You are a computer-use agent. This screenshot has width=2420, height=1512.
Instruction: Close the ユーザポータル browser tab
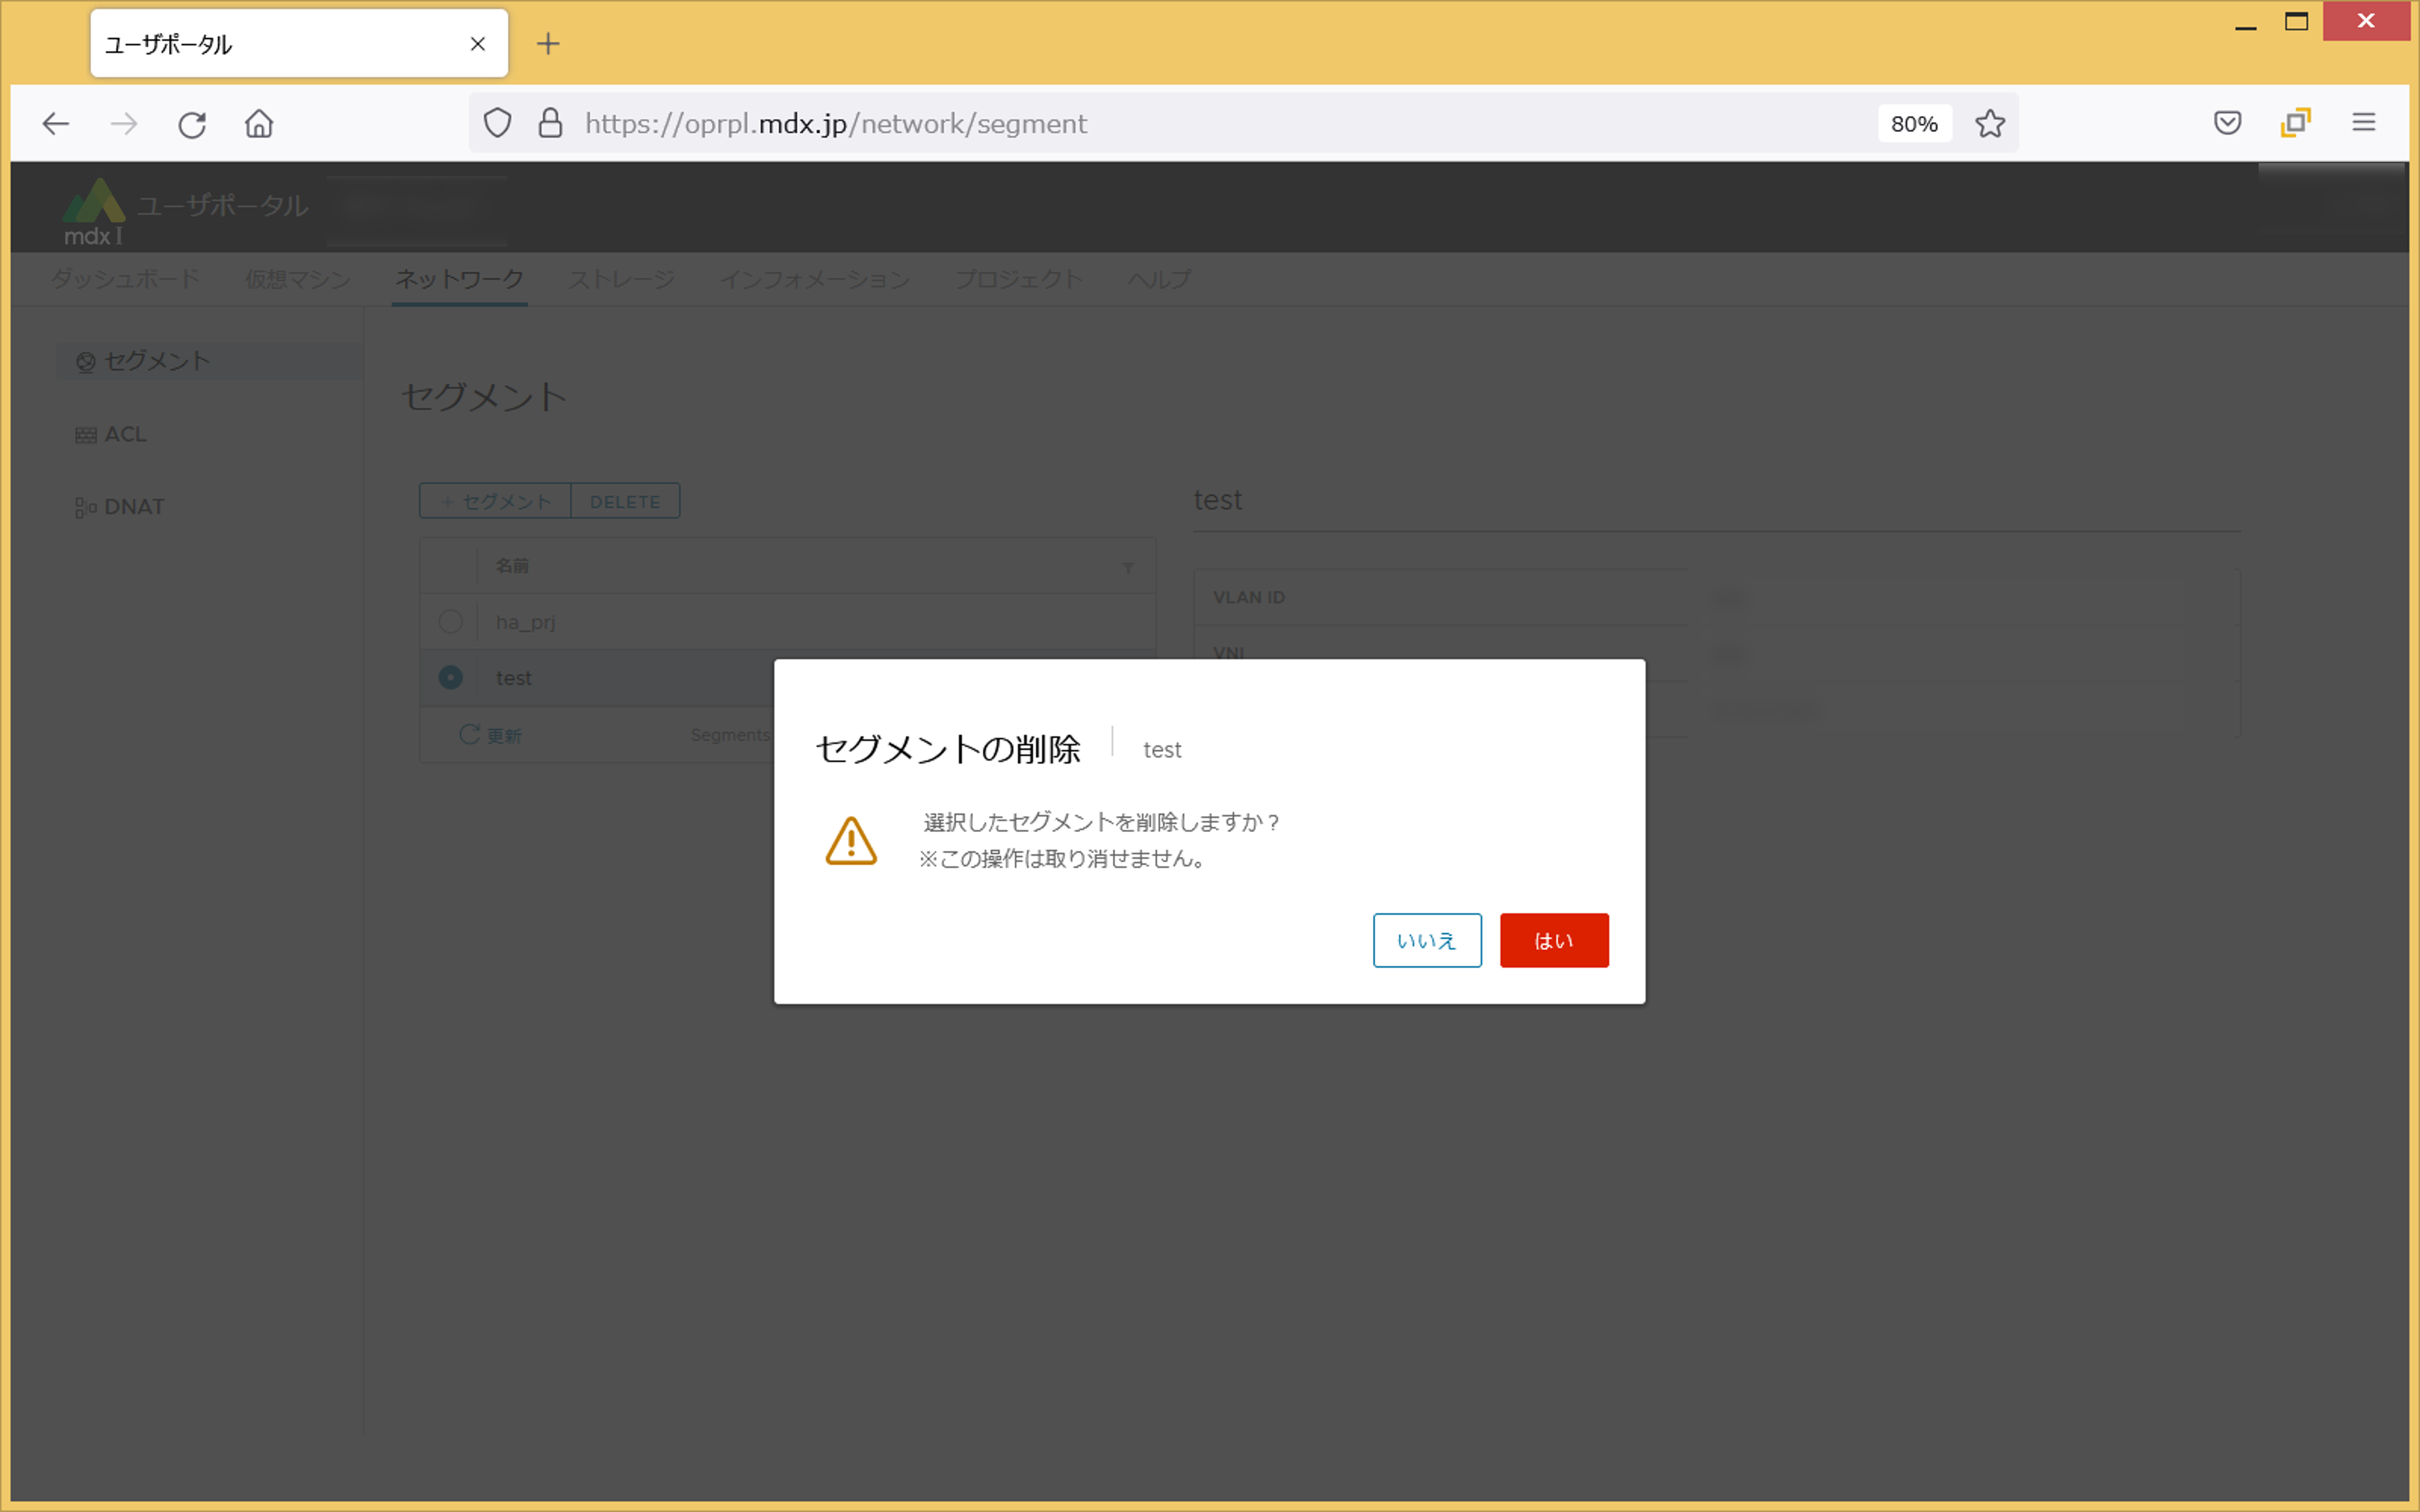point(478,44)
